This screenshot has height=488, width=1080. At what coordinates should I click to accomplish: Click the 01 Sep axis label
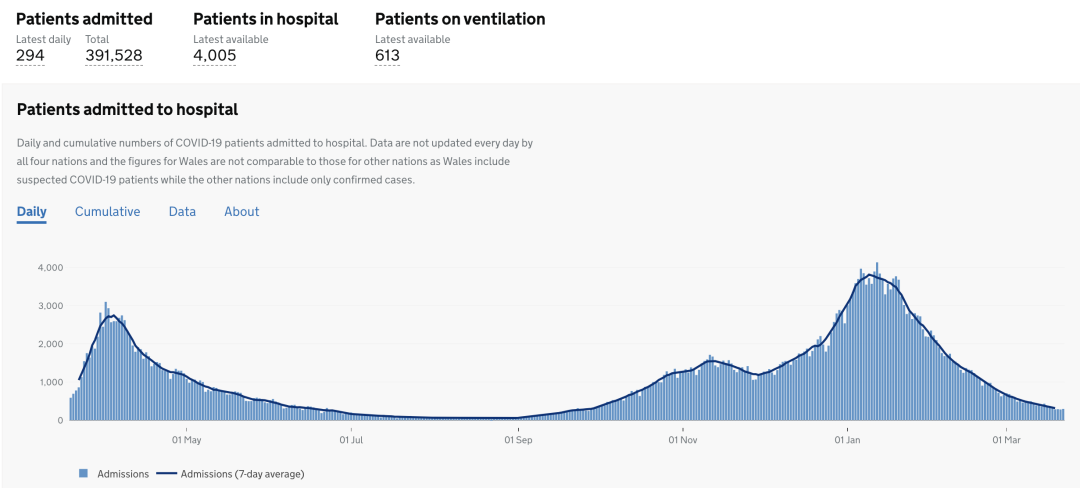(517, 439)
